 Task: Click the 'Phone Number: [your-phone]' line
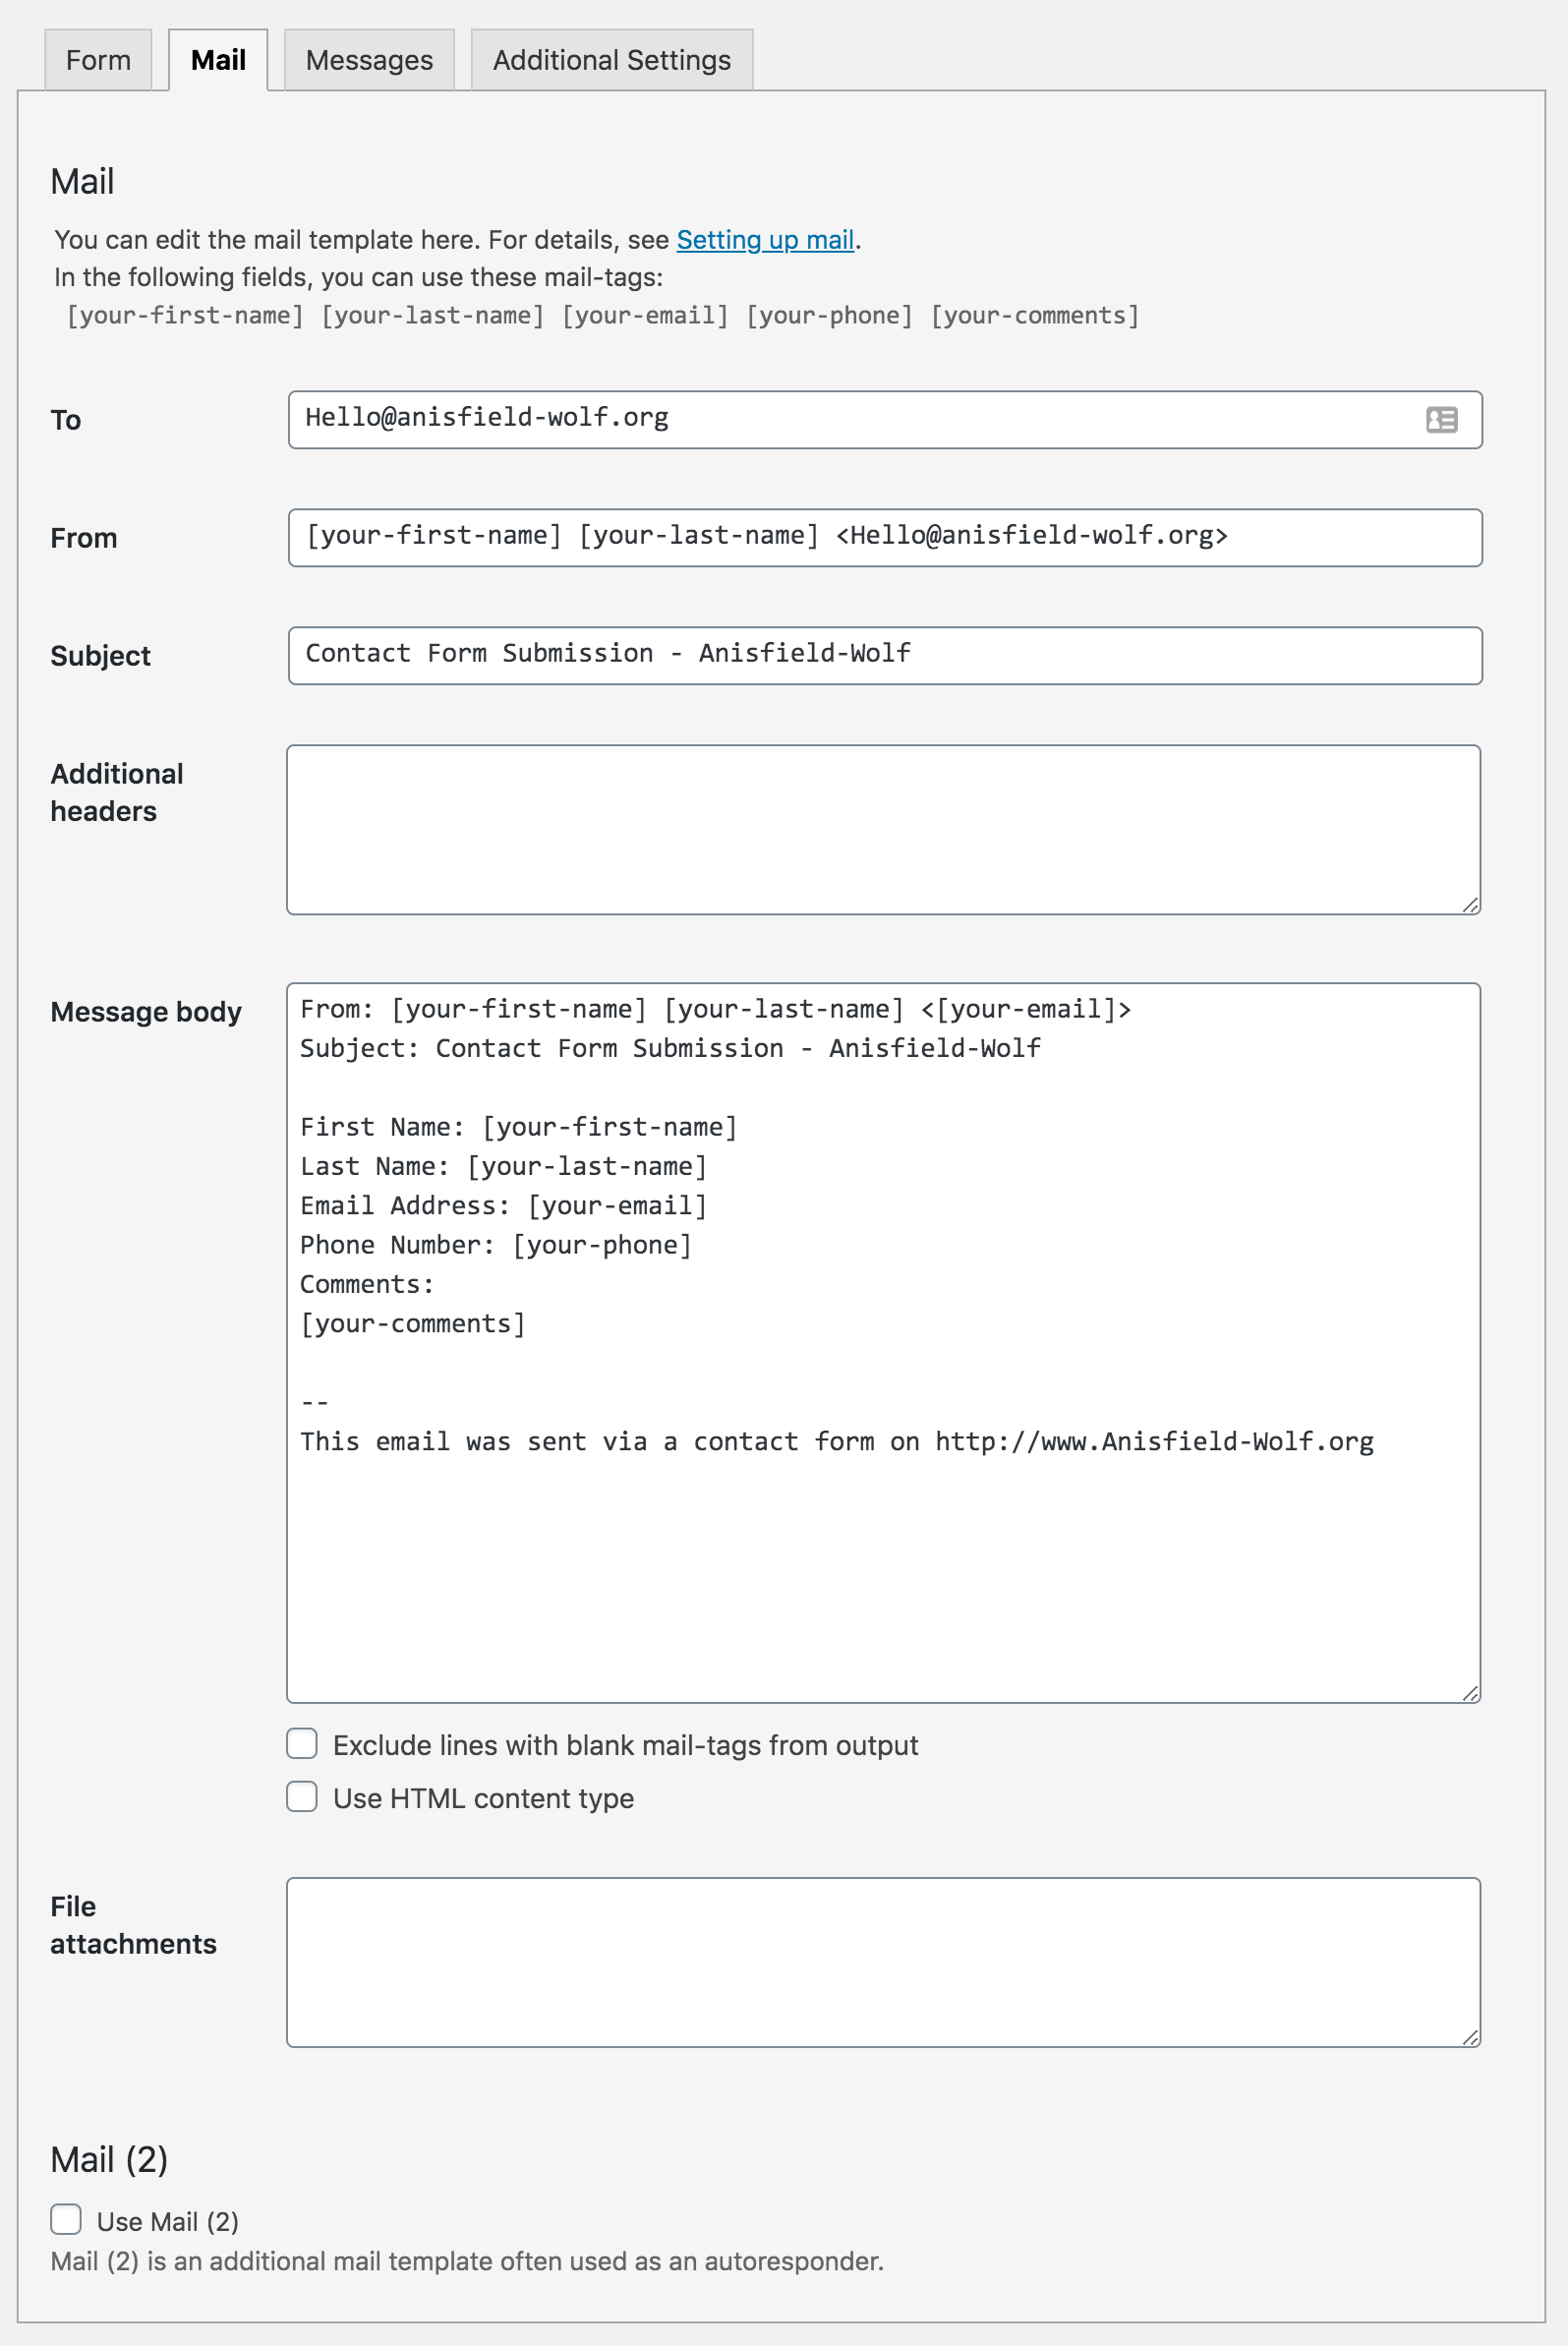[496, 1245]
